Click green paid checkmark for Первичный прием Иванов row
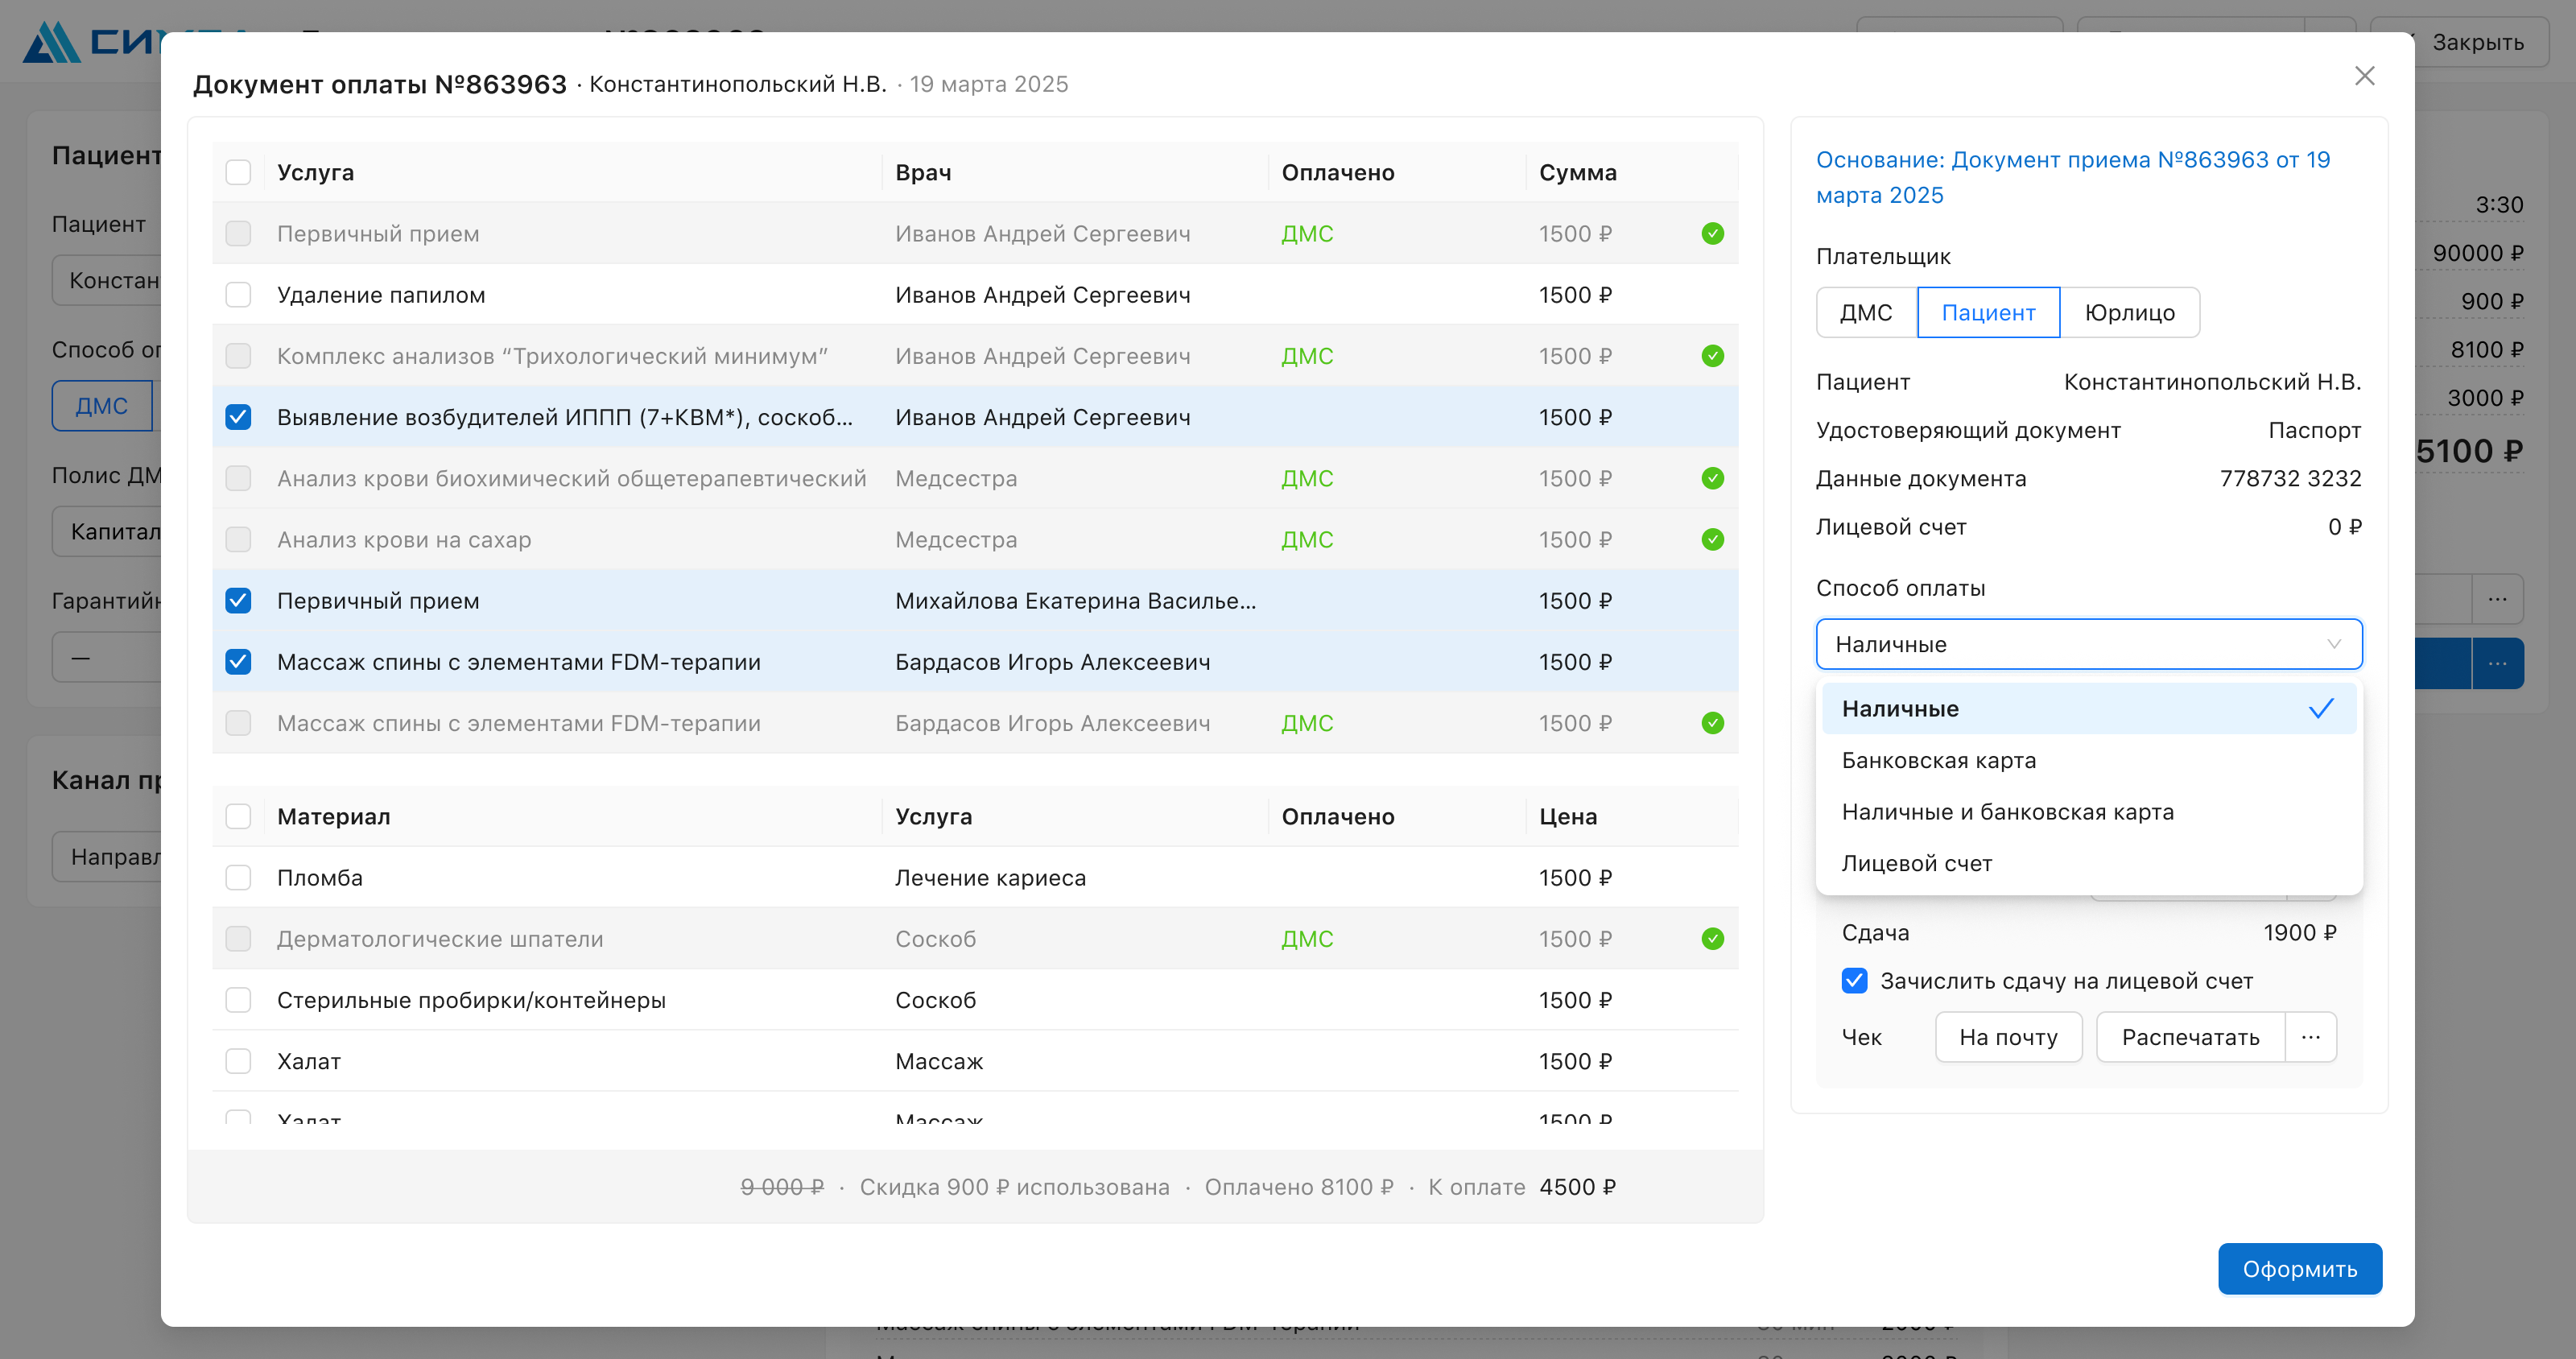 coord(1712,234)
